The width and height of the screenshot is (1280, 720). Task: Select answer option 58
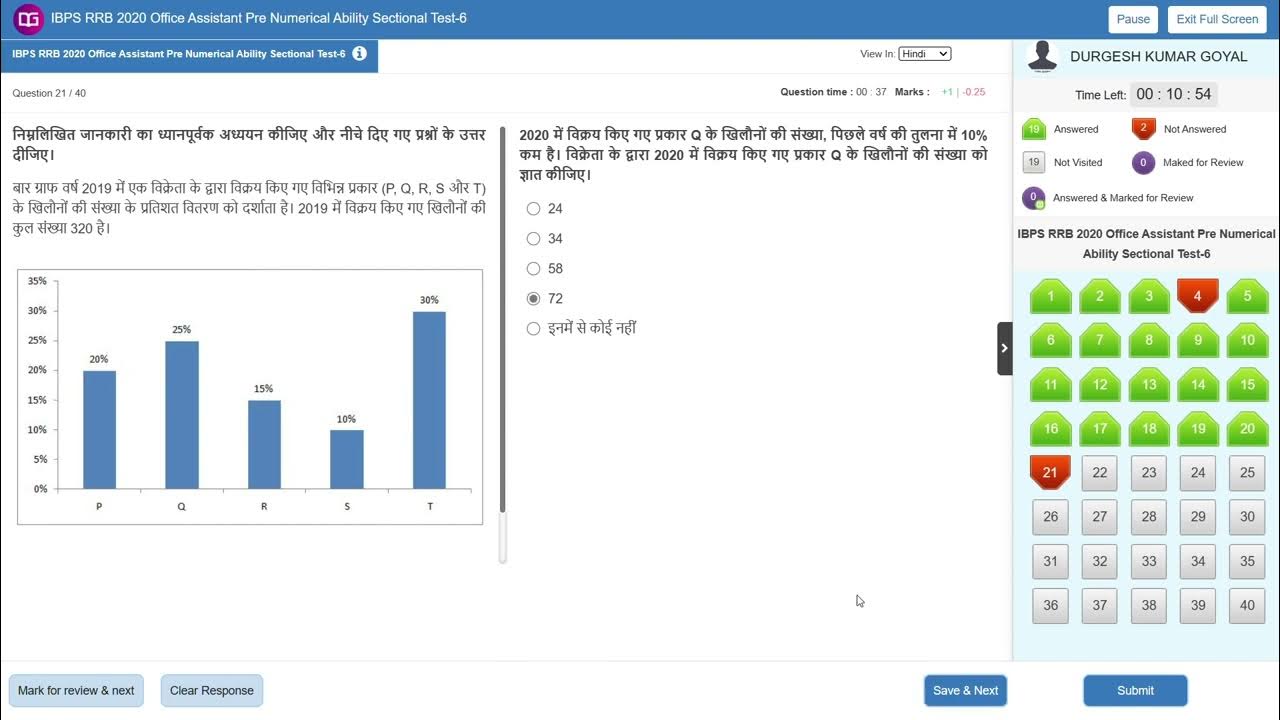click(x=533, y=269)
